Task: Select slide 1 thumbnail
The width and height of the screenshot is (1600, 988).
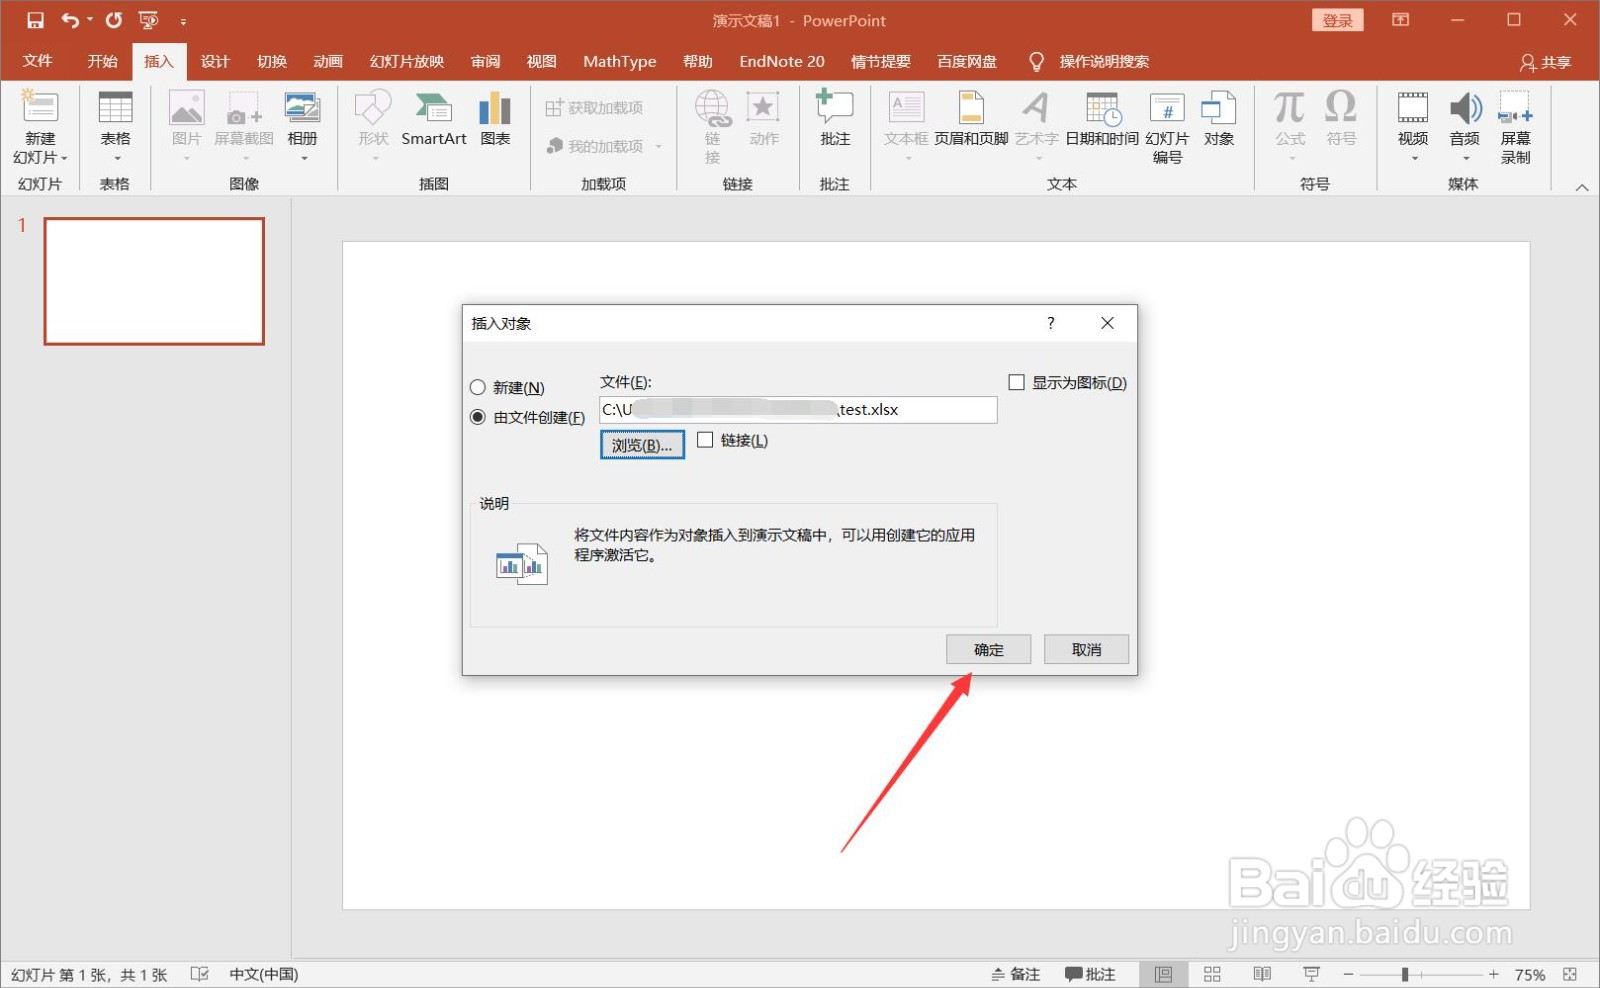Action: pos(154,281)
